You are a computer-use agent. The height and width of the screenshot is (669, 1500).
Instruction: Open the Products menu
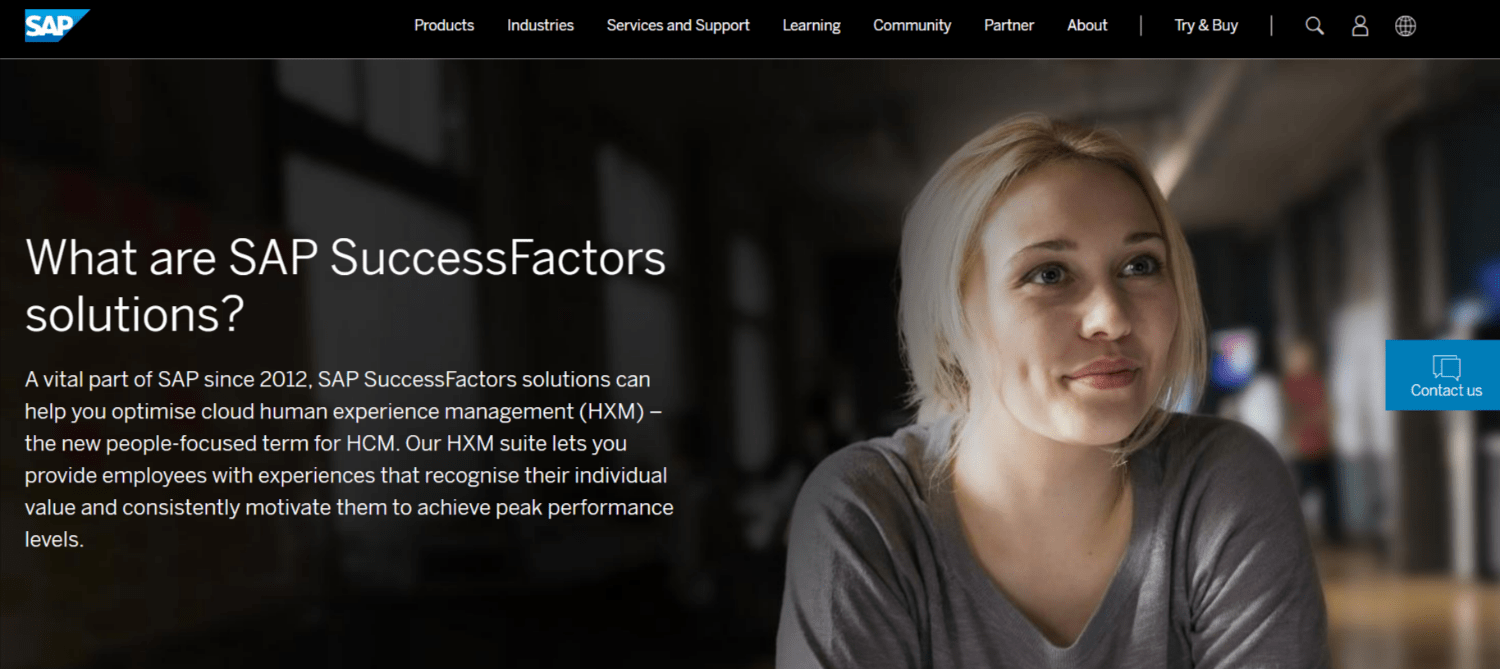[444, 26]
